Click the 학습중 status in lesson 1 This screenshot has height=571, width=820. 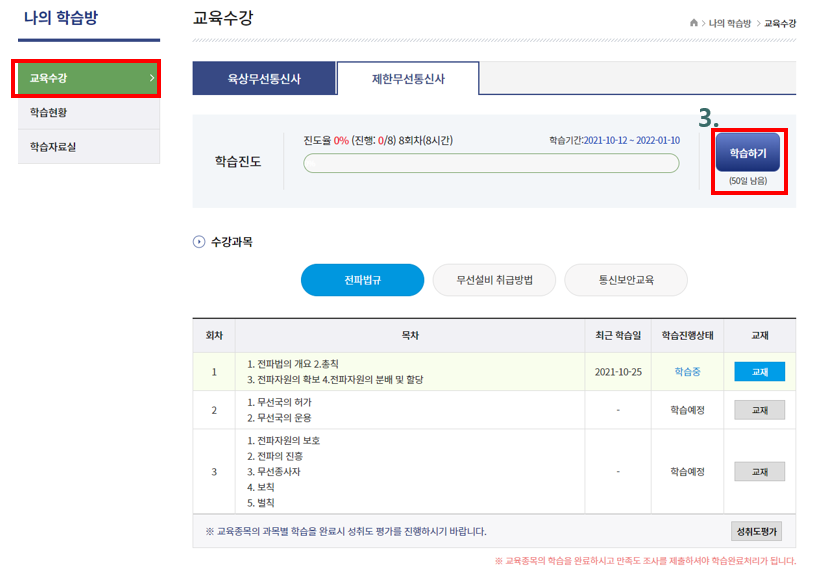click(687, 371)
